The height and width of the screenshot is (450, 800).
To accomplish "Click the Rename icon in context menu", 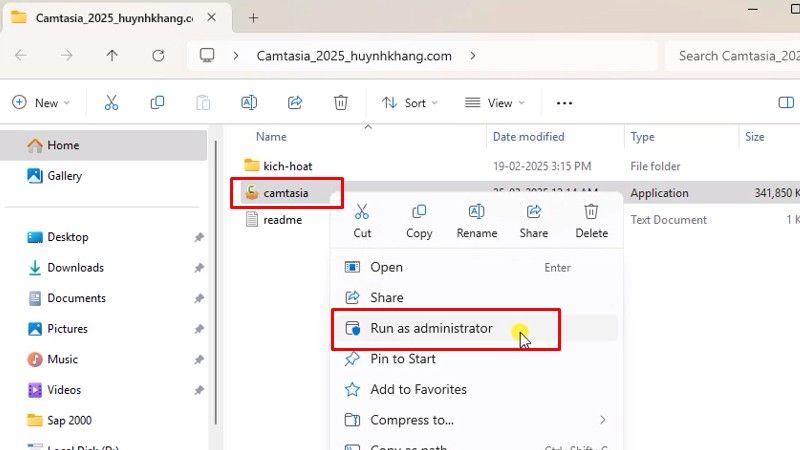I will [477, 212].
